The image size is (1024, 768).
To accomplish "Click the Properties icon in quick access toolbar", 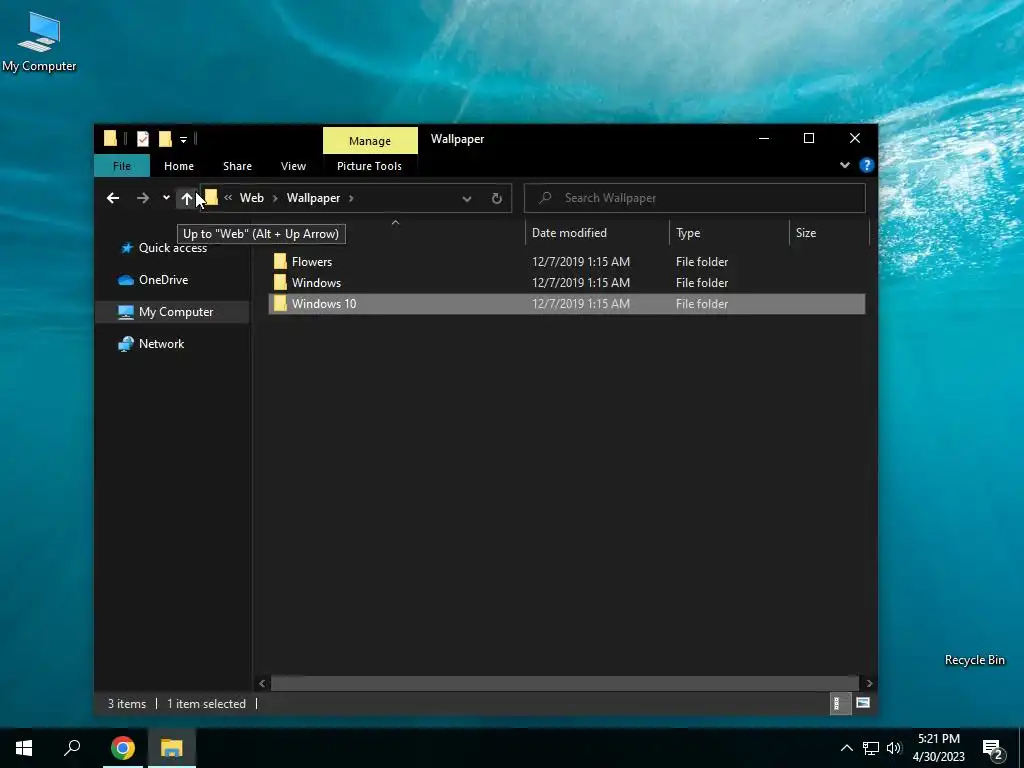I will tap(142, 138).
